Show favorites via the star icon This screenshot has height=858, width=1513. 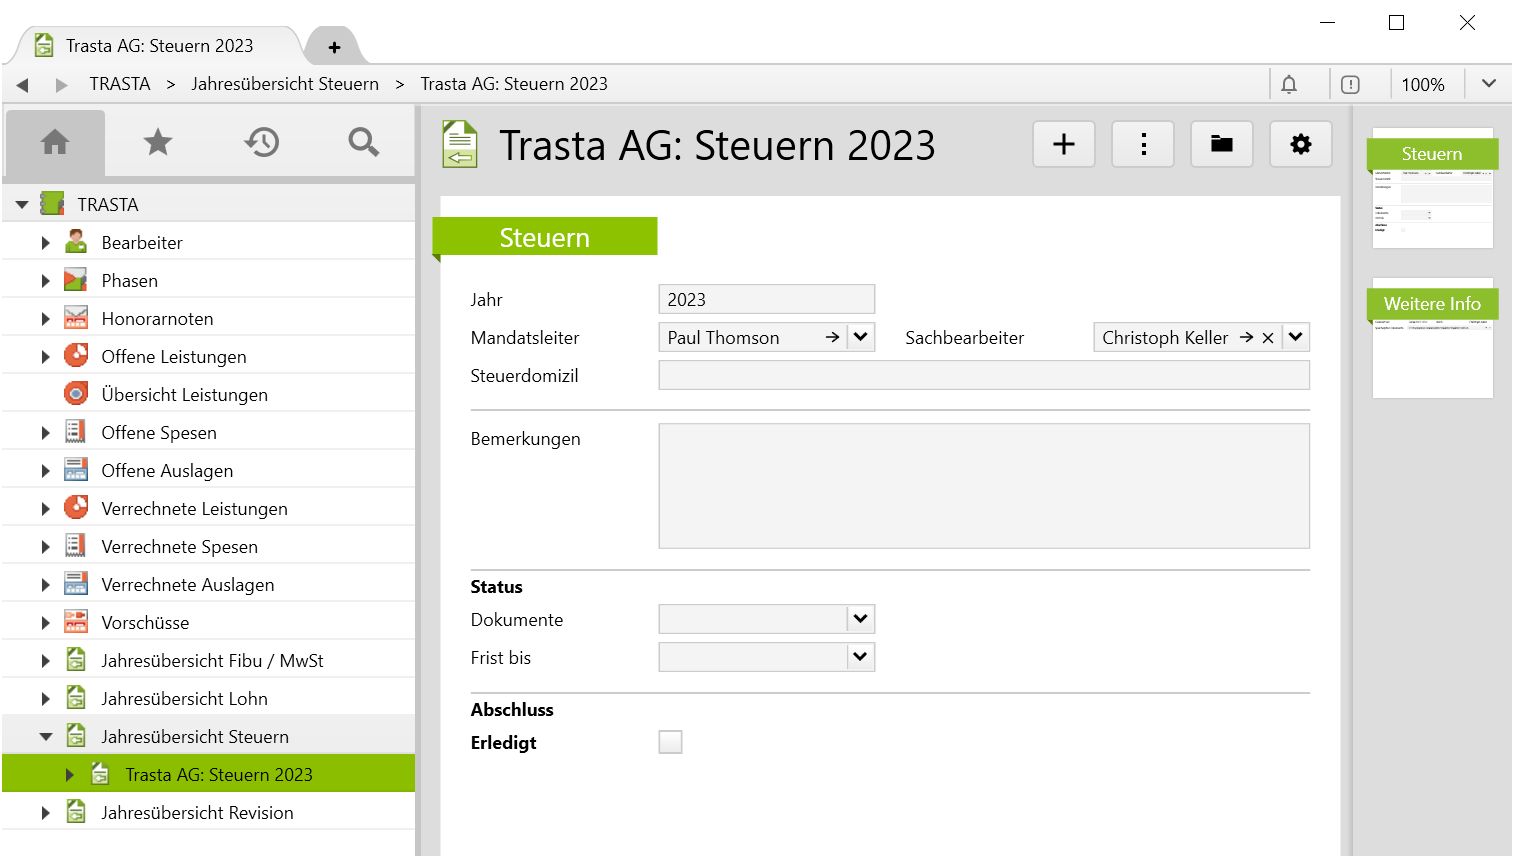(x=158, y=143)
